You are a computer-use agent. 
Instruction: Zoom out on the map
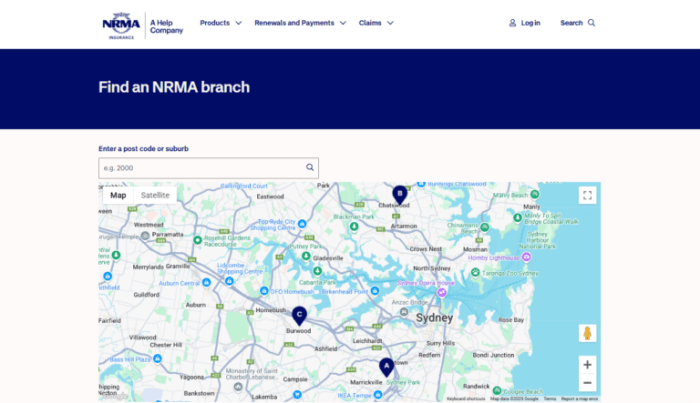click(x=587, y=384)
